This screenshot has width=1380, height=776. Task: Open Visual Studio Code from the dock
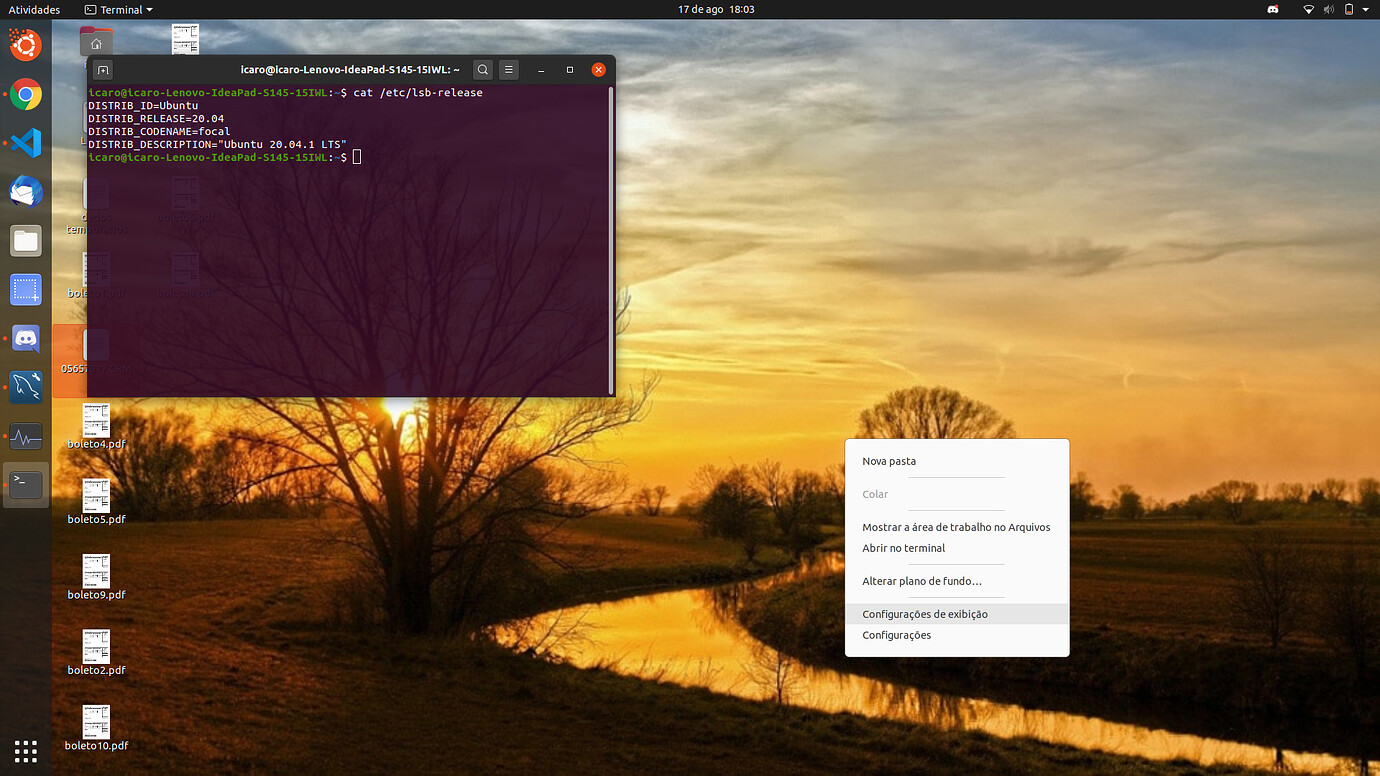tap(26, 143)
